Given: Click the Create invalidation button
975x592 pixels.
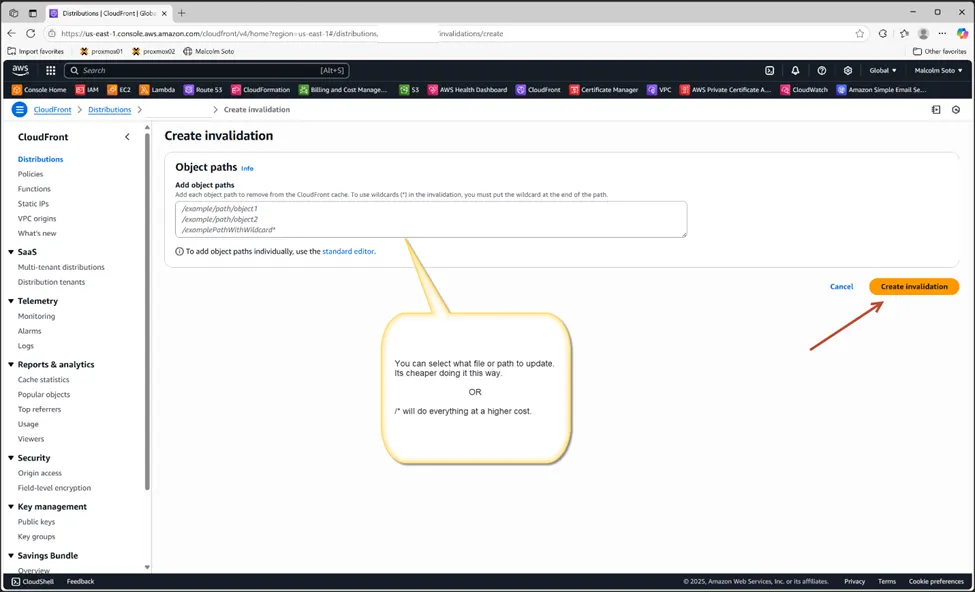Looking at the screenshot, I should coord(913,286).
